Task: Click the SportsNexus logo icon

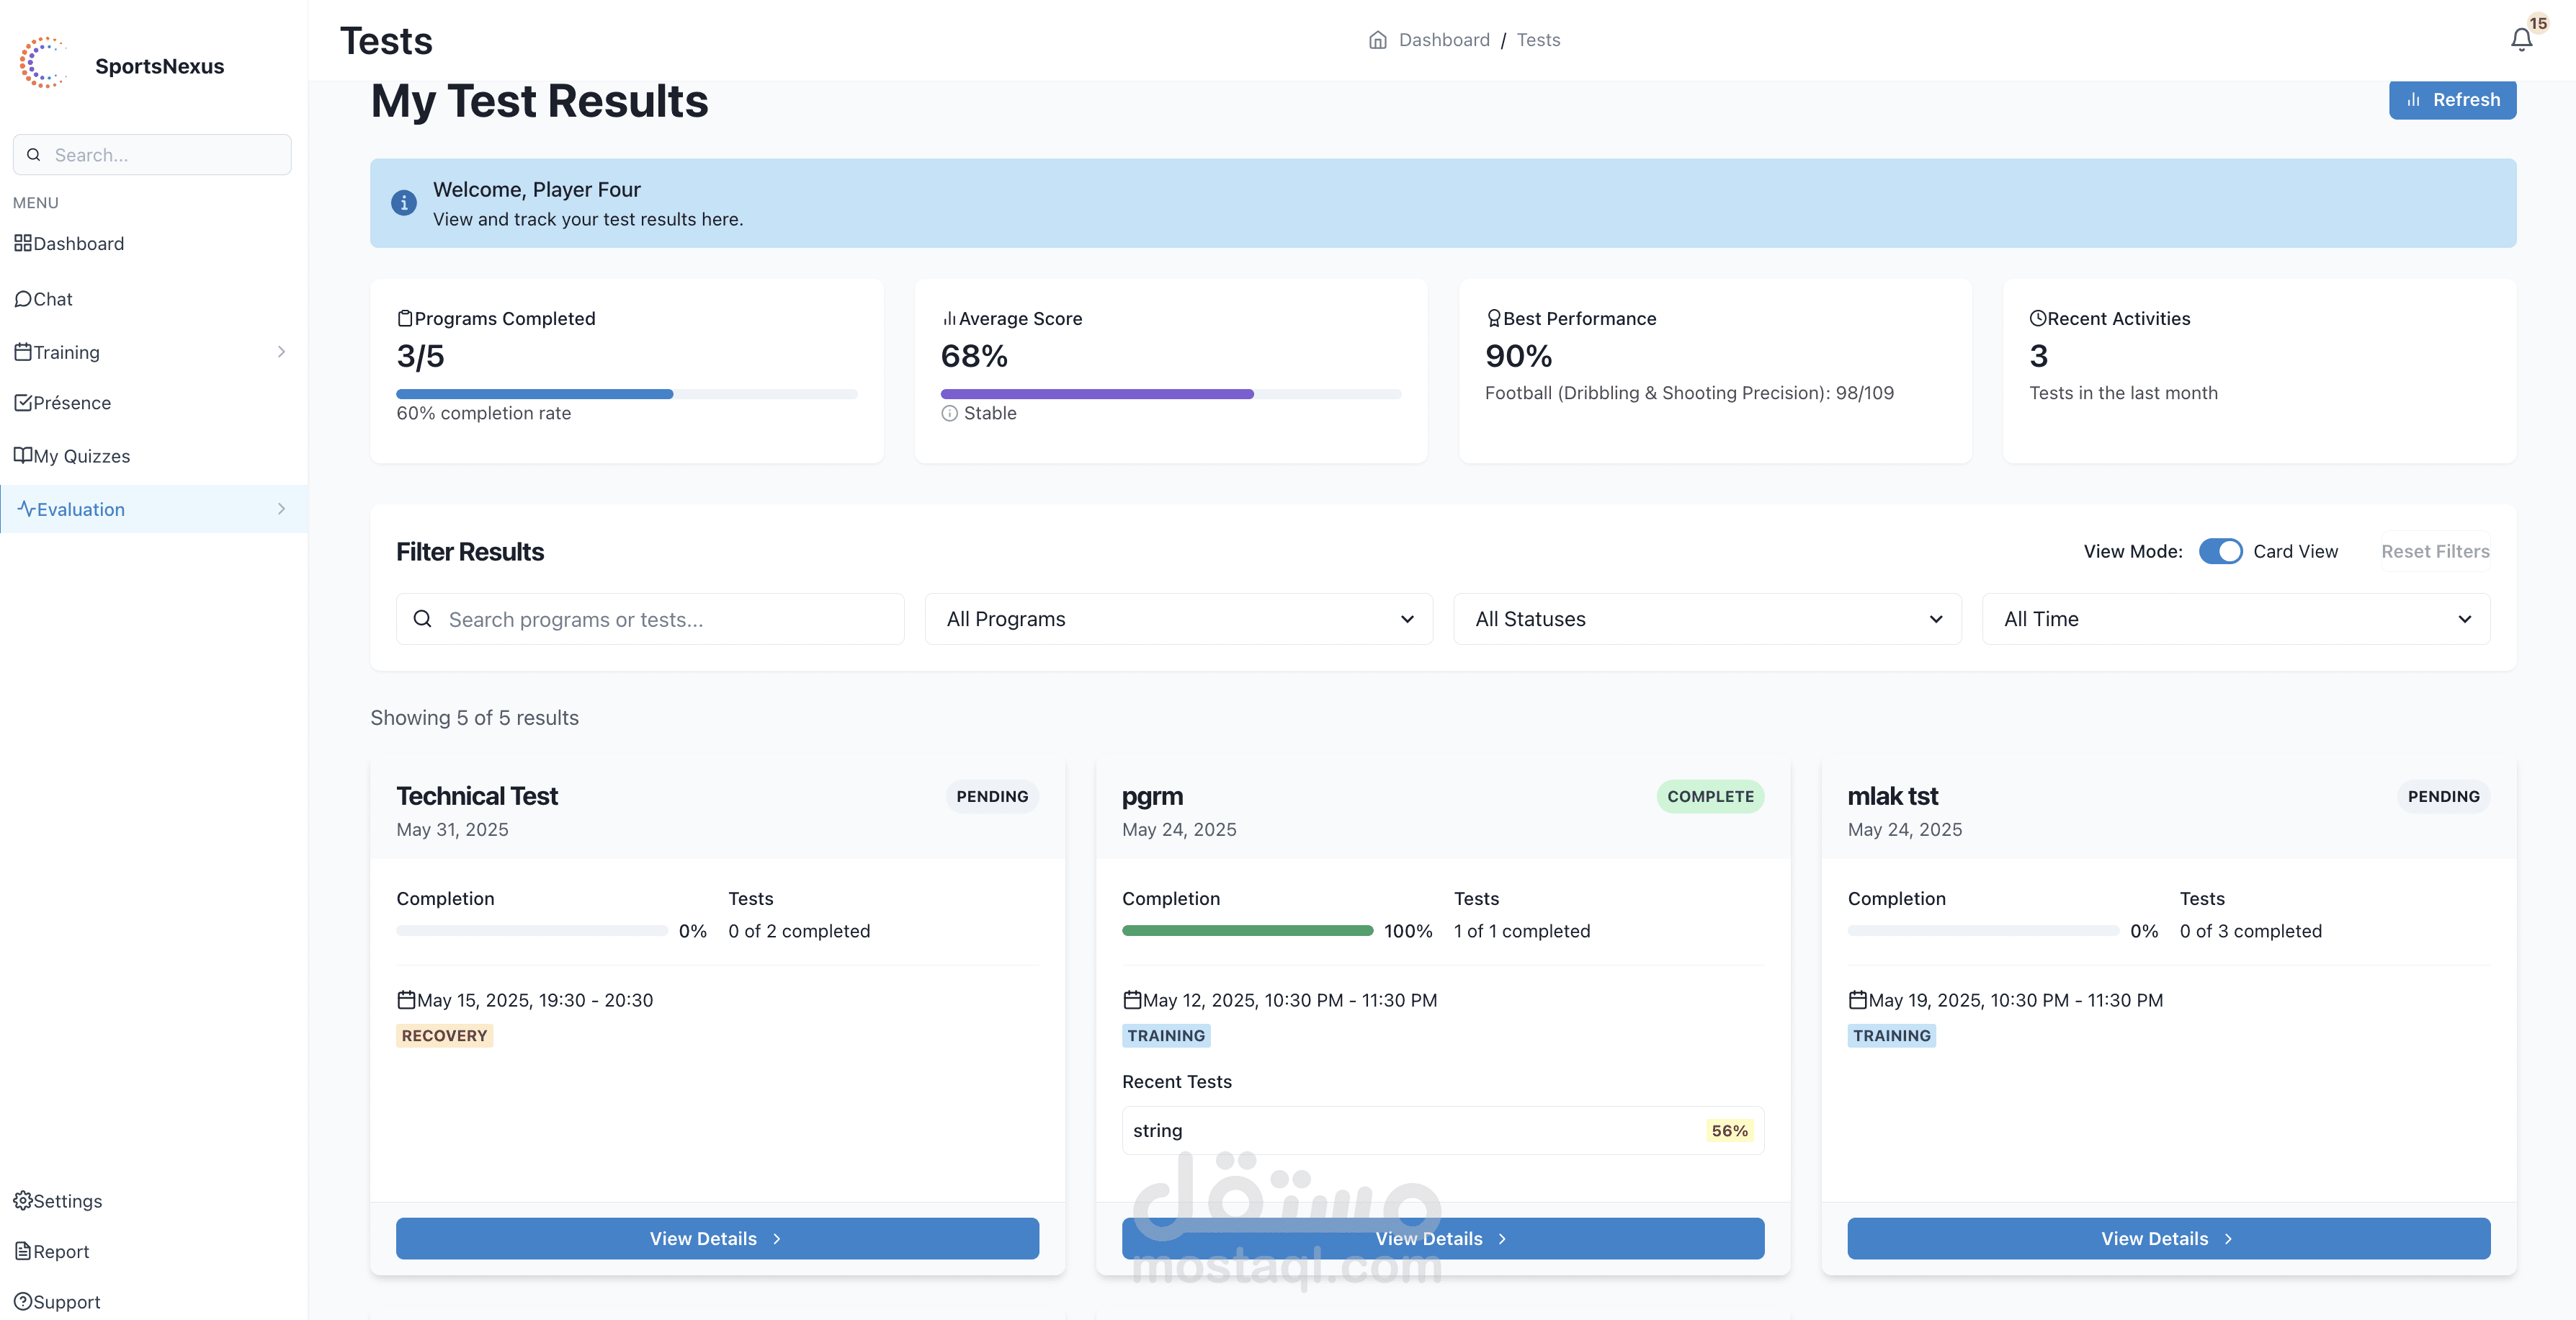Action: tap(43, 63)
